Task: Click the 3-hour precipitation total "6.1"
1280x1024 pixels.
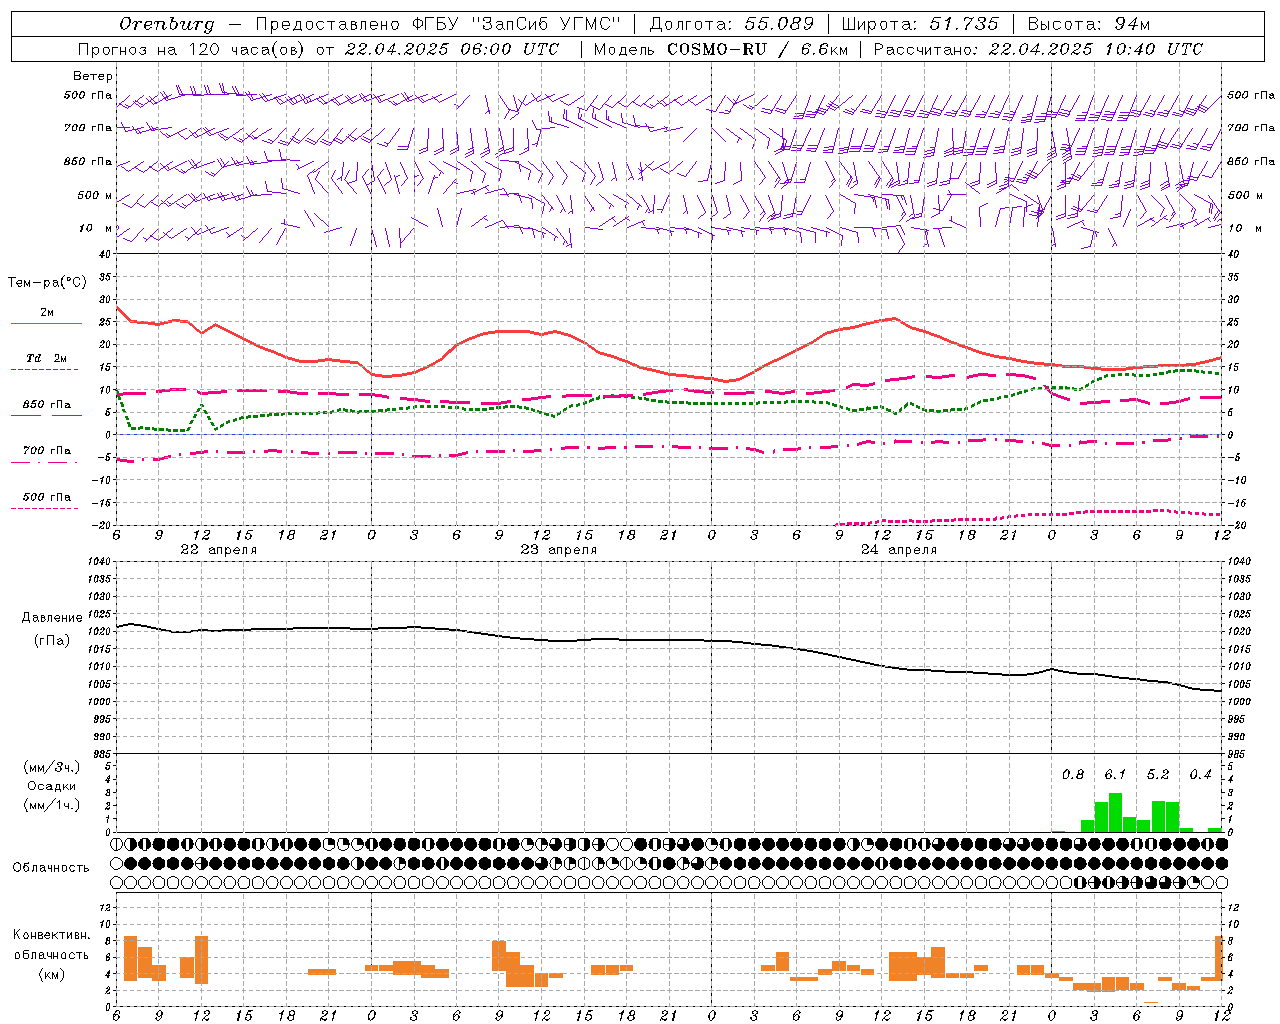Action: [1115, 775]
